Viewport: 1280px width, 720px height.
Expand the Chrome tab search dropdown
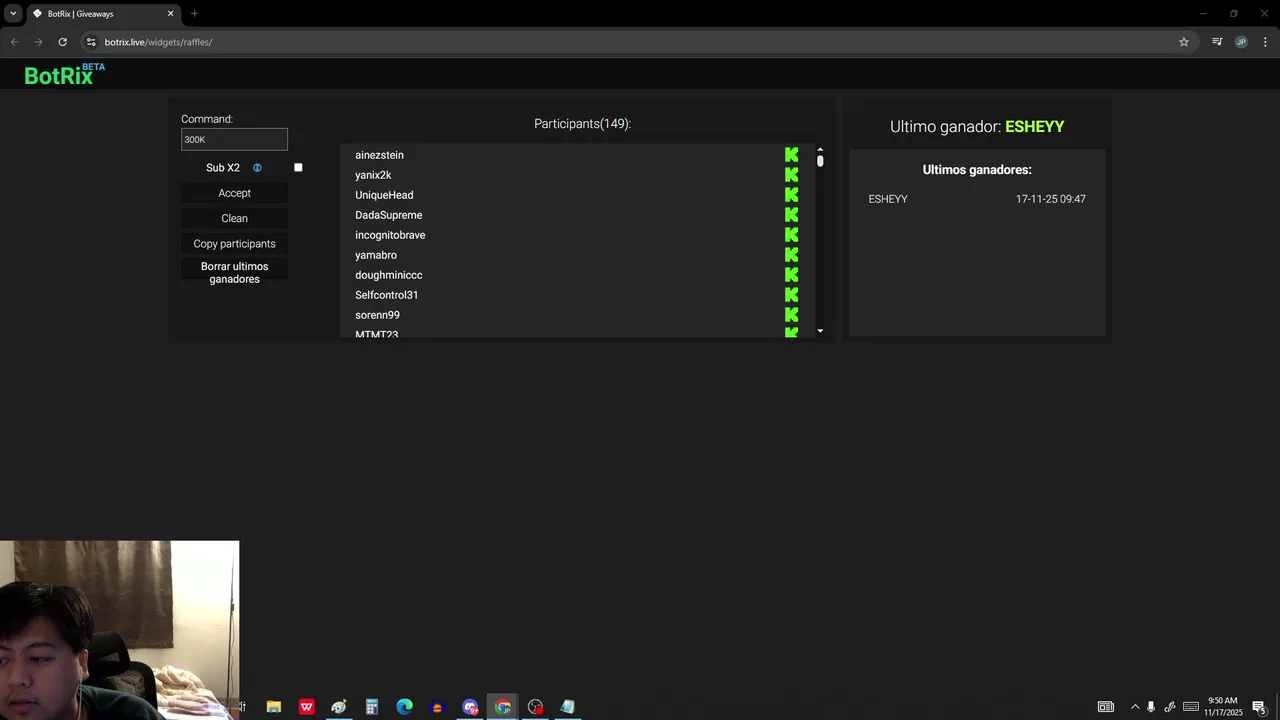13,13
